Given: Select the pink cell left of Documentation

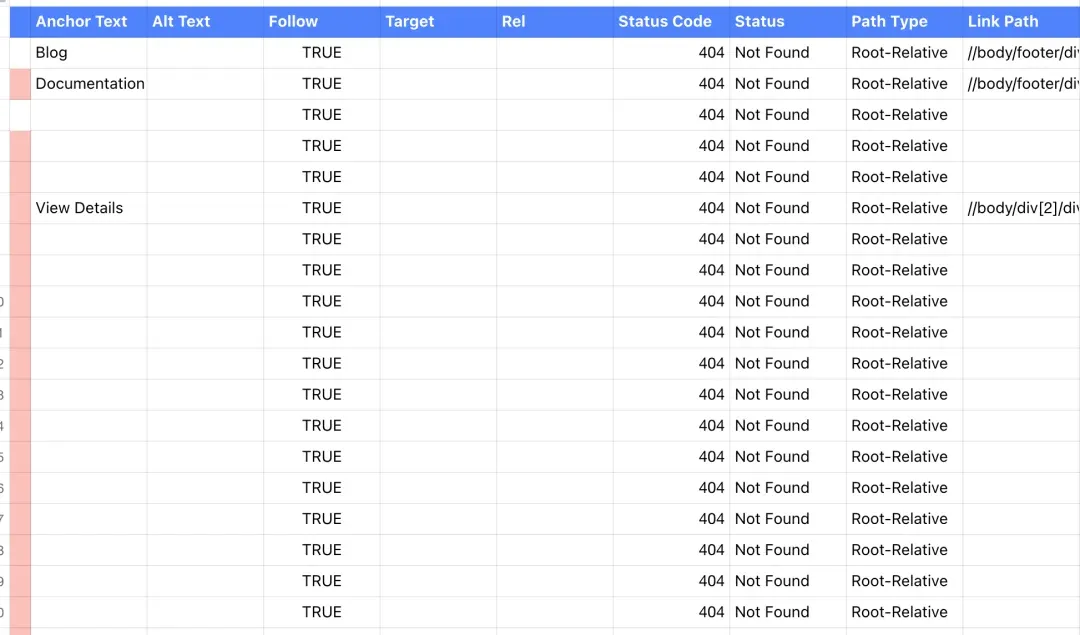Looking at the screenshot, I should pos(20,84).
